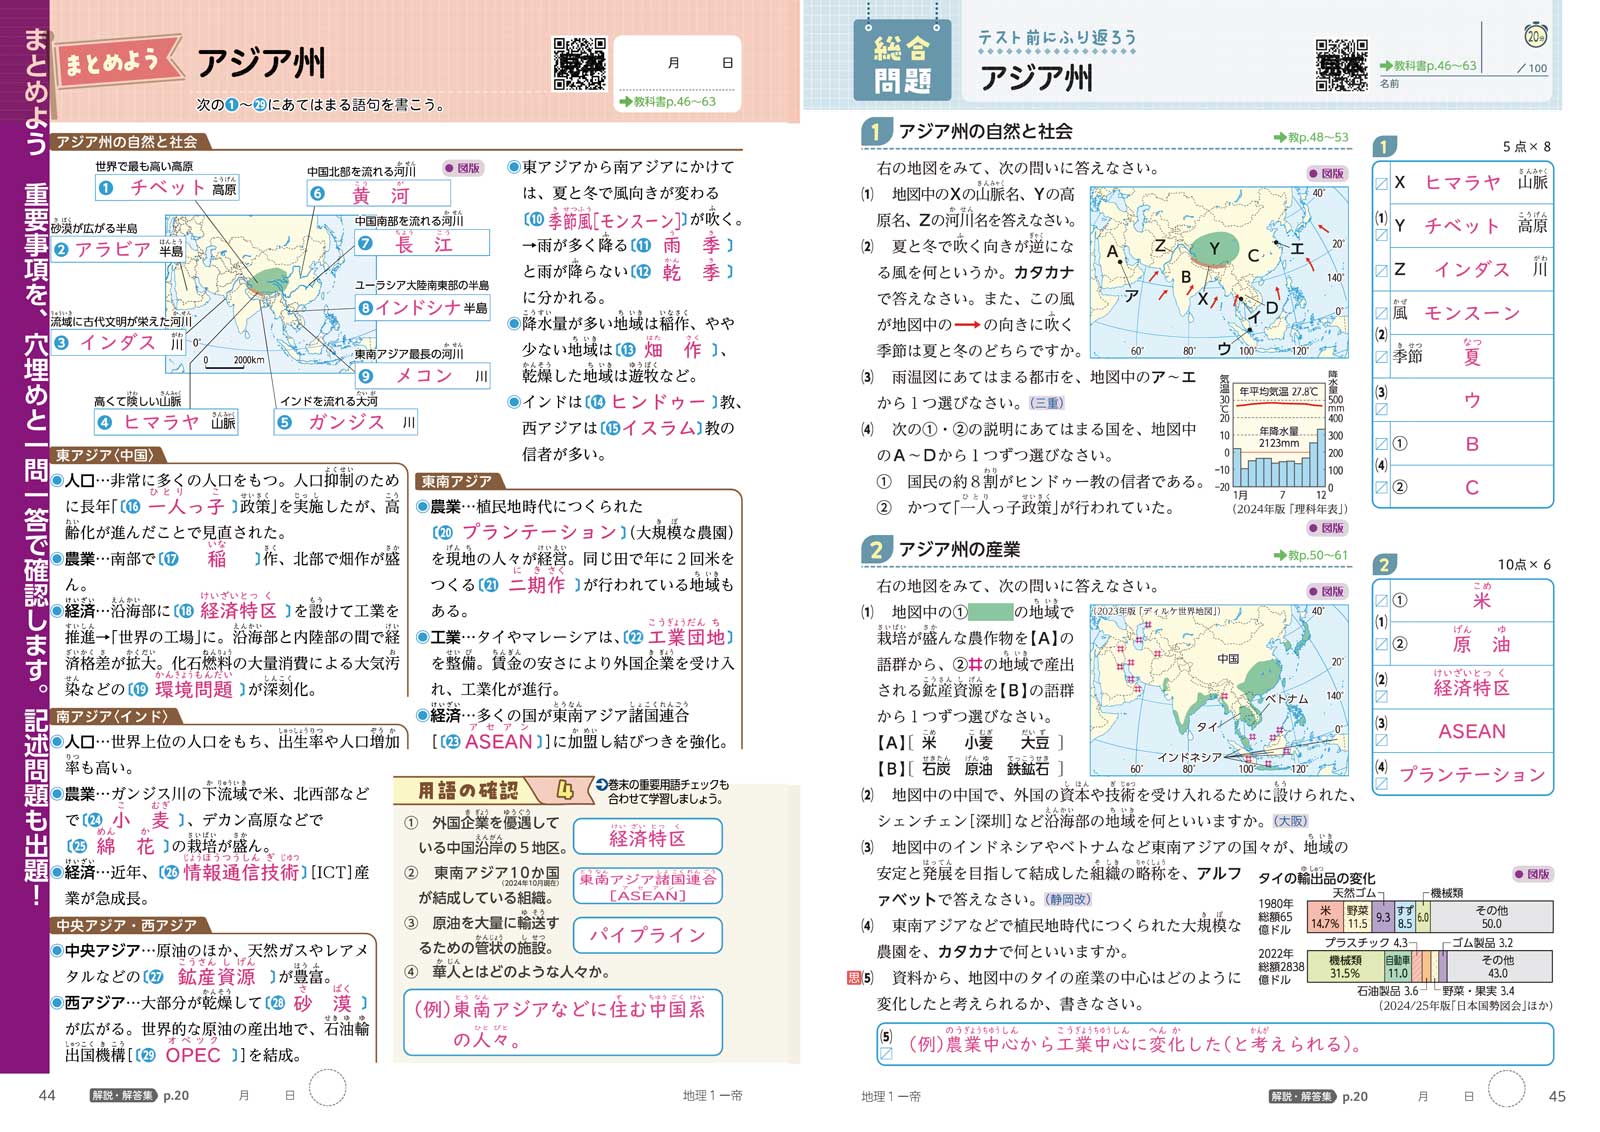Click the 図版 badge beside タイの輸出品の変化
Viewport: 1600px width, 1132px height.
(x=1532, y=873)
